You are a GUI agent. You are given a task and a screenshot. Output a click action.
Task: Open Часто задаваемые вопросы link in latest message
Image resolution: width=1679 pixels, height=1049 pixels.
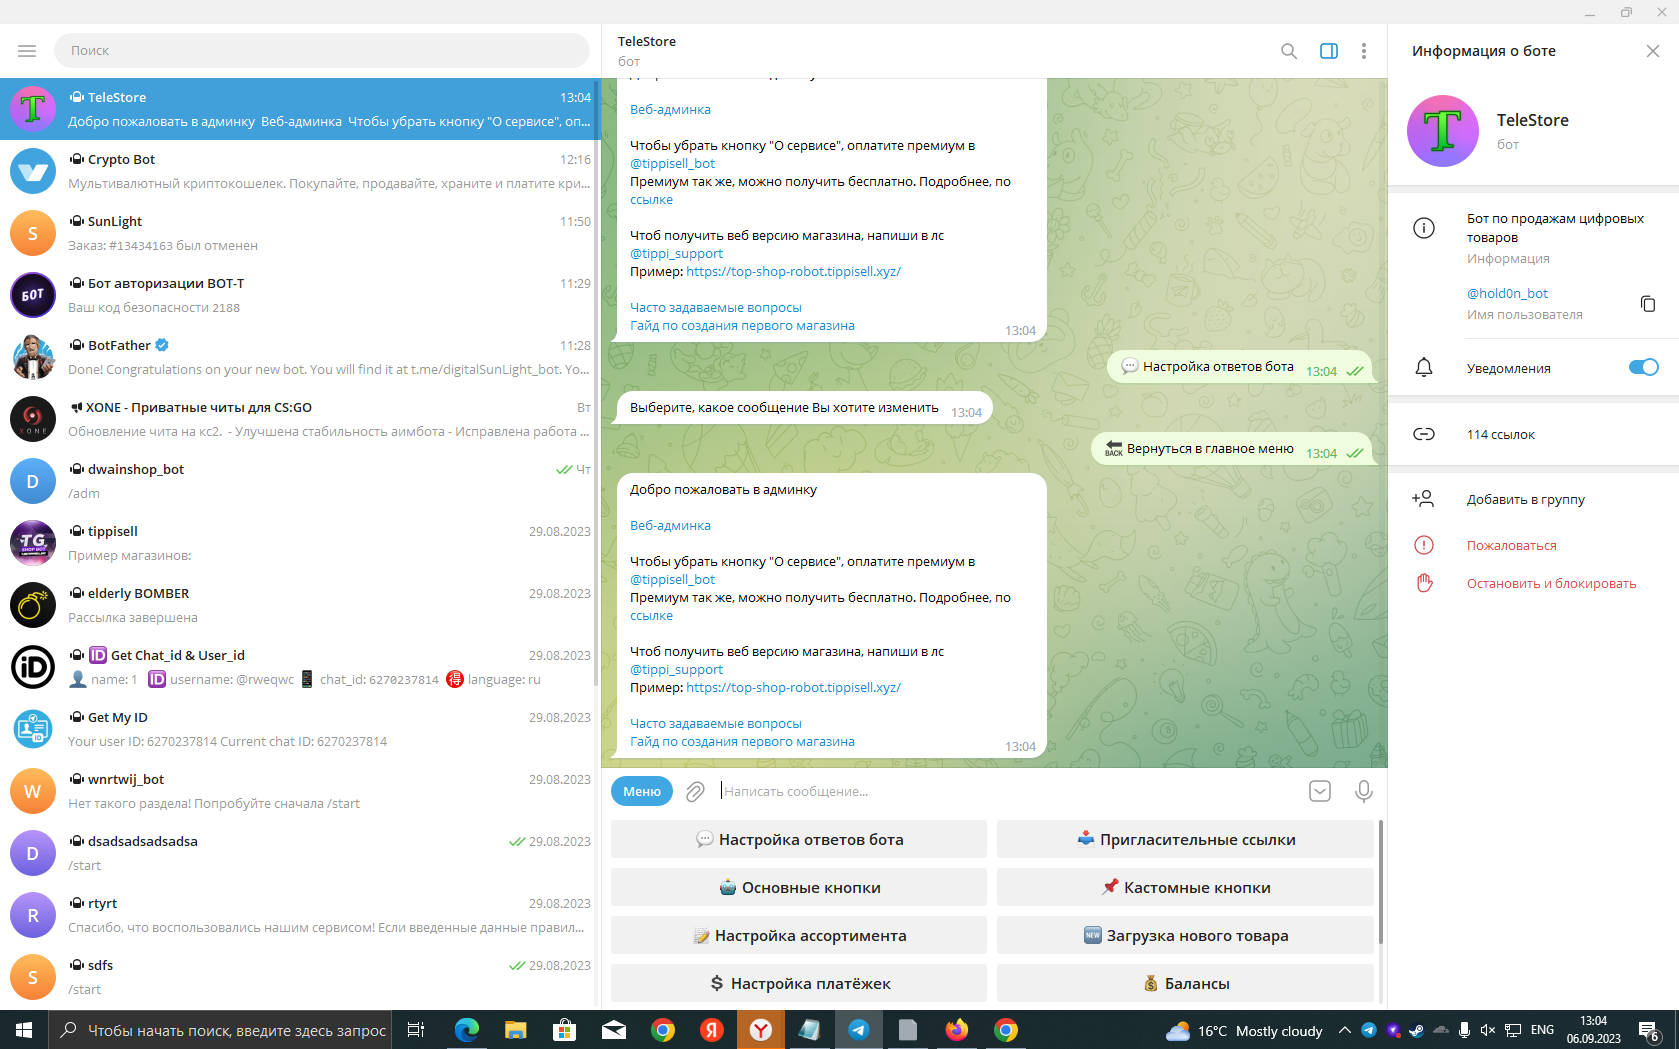point(716,723)
